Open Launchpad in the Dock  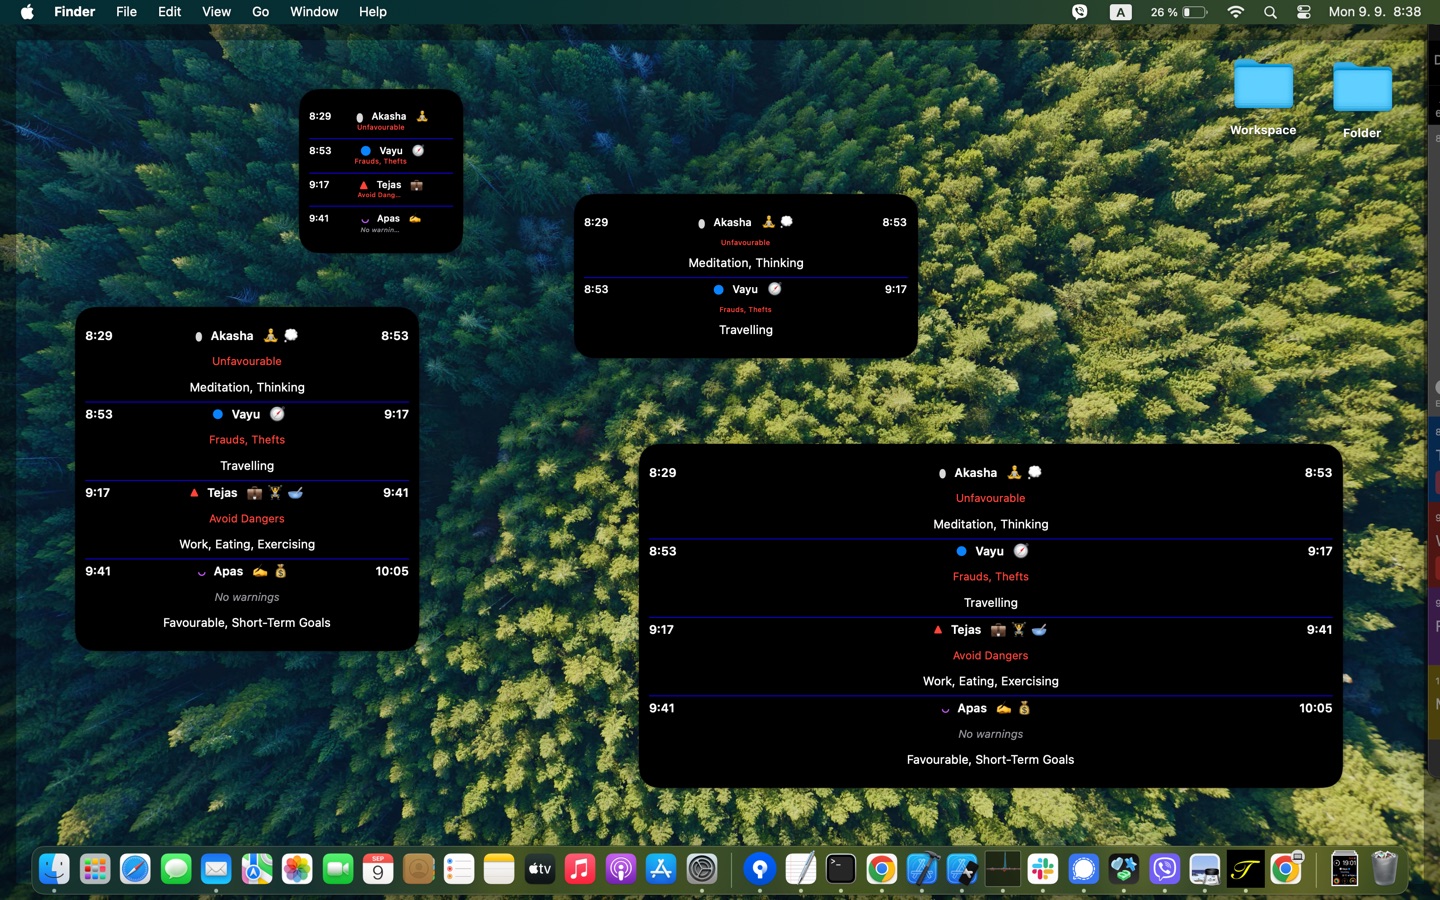pyautogui.click(x=95, y=869)
